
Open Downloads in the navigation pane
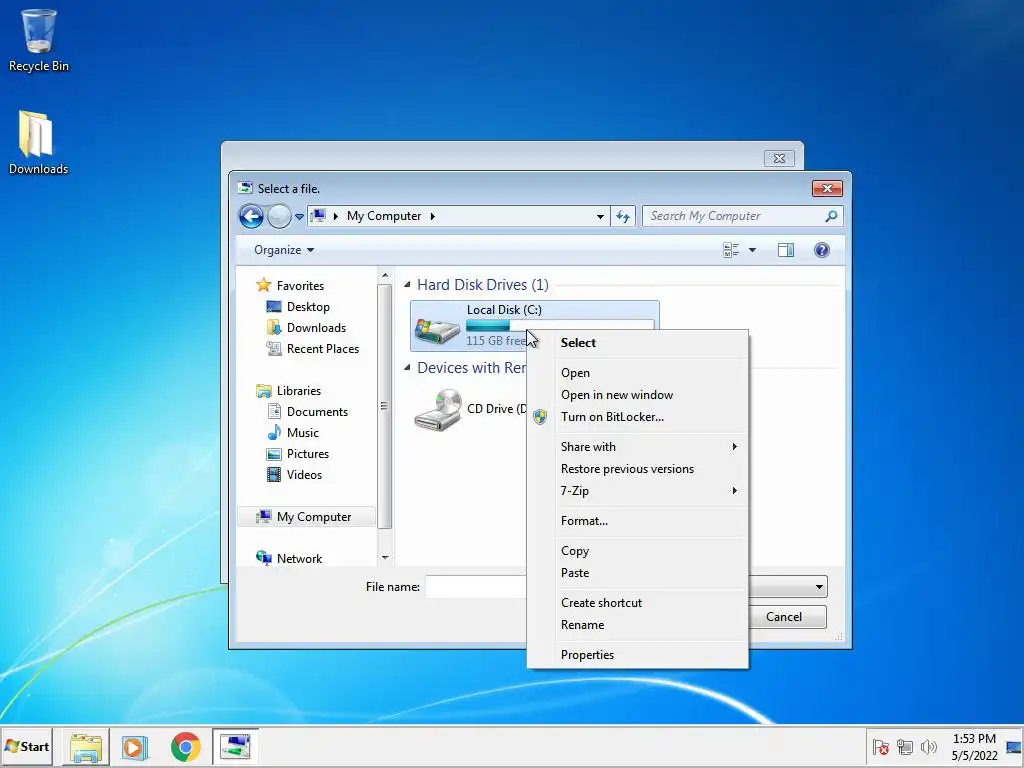(306, 328)
